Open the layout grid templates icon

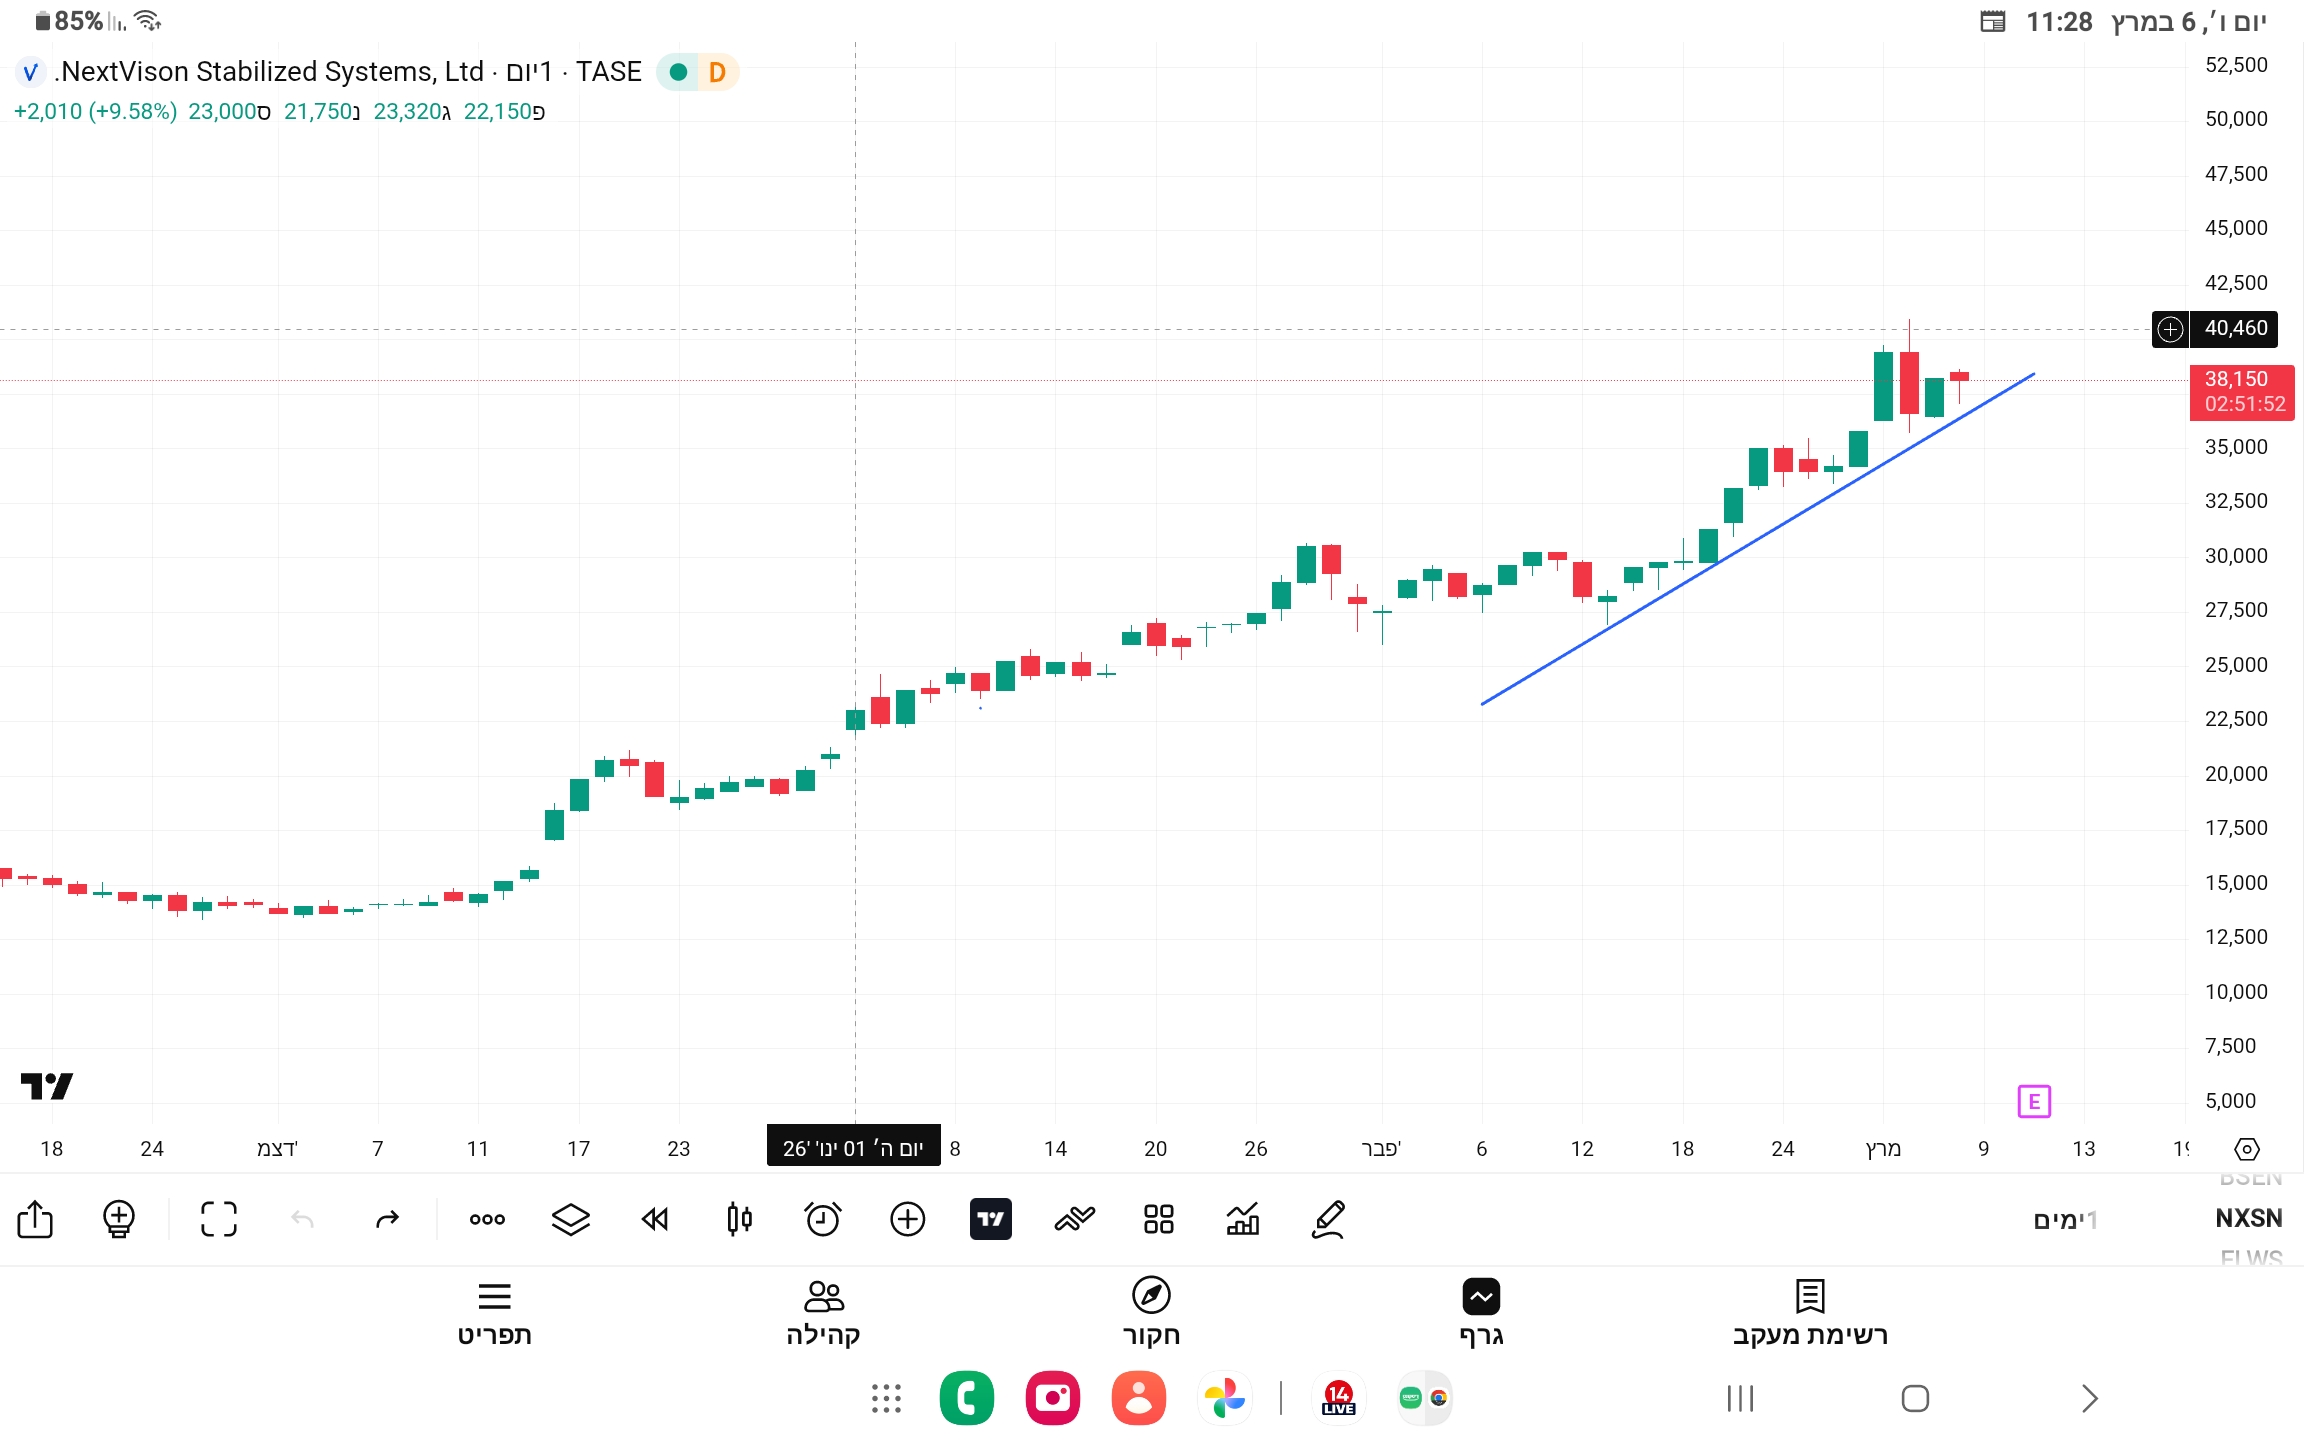coord(1159,1219)
